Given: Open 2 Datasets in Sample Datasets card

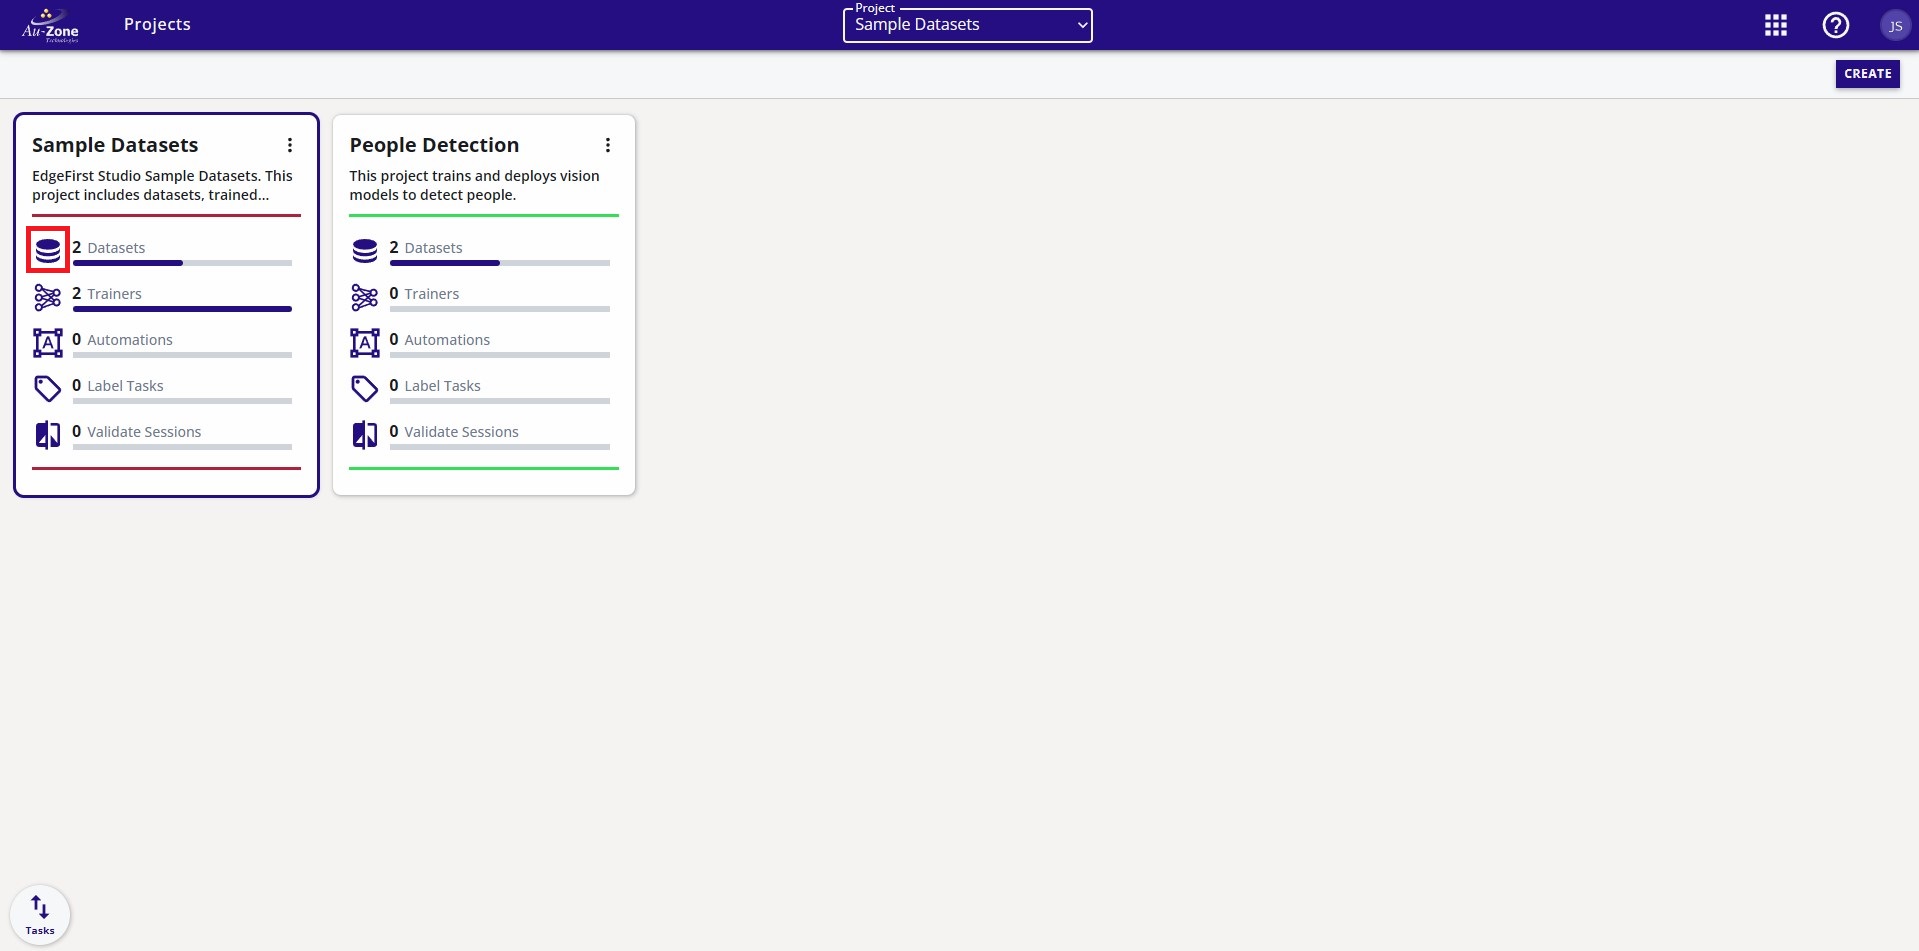Looking at the screenshot, I should point(108,247).
